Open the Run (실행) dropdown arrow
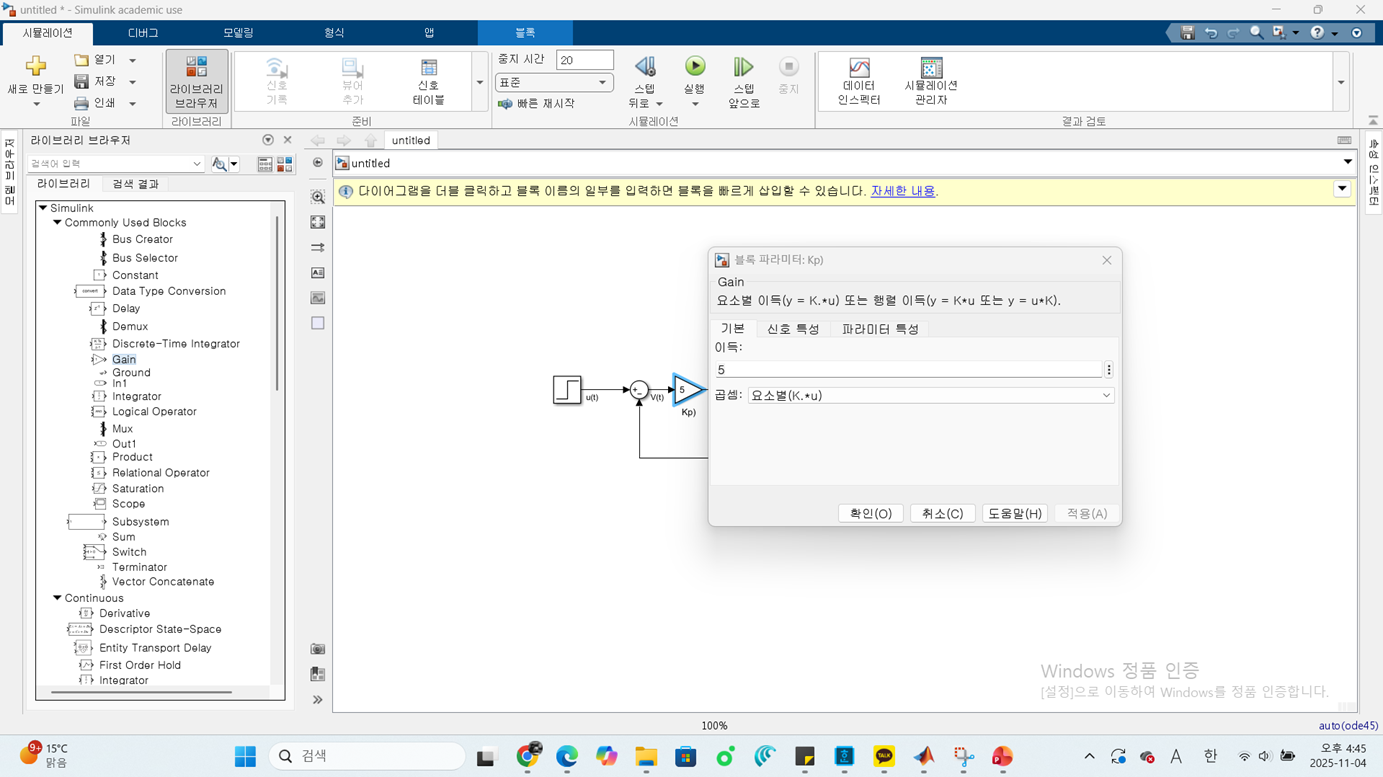Screen dimensions: 1383x777 (x=695, y=104)
